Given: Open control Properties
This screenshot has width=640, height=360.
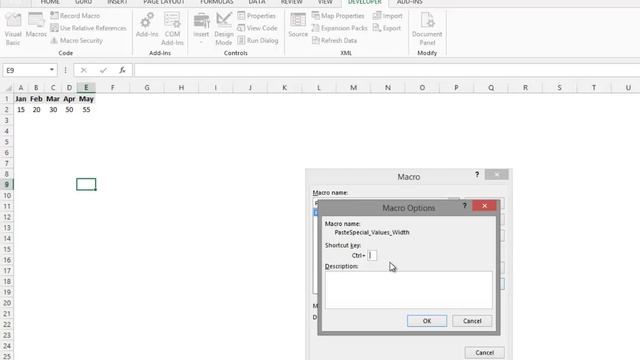Looking at the screenshot, I should coord(257,16).
